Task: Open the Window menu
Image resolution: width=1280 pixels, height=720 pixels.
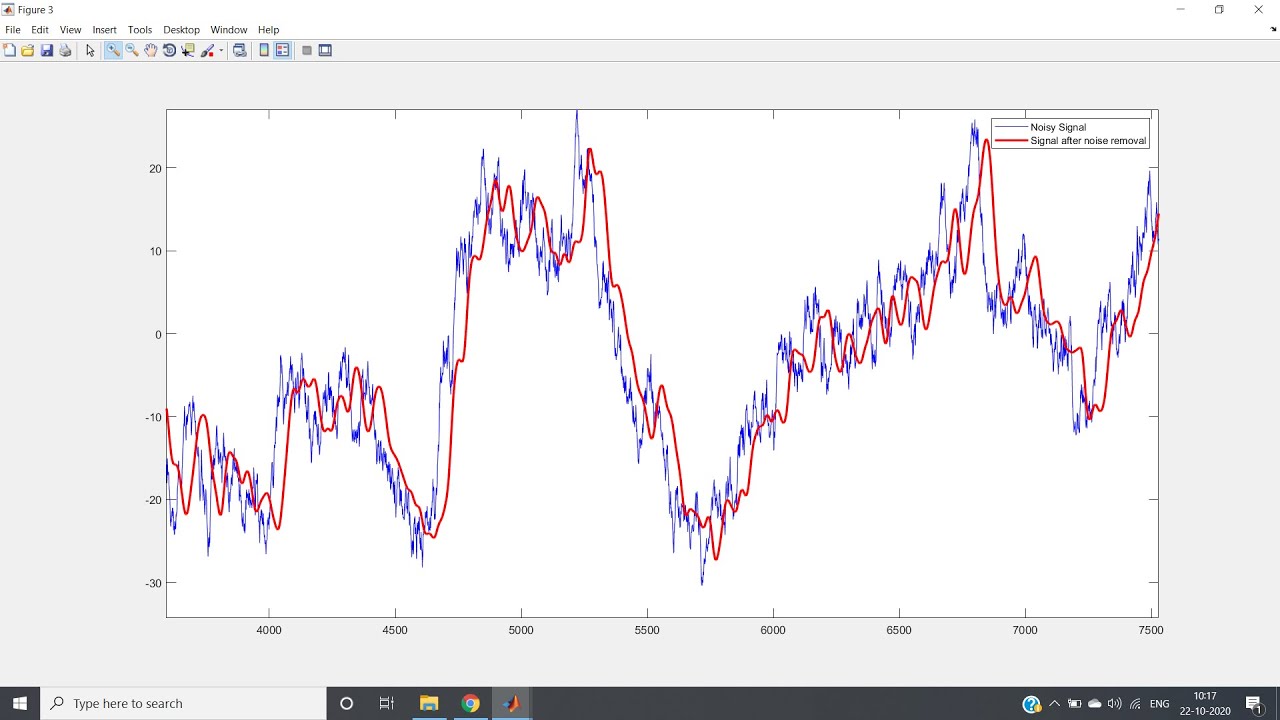Action: [229, 30]
